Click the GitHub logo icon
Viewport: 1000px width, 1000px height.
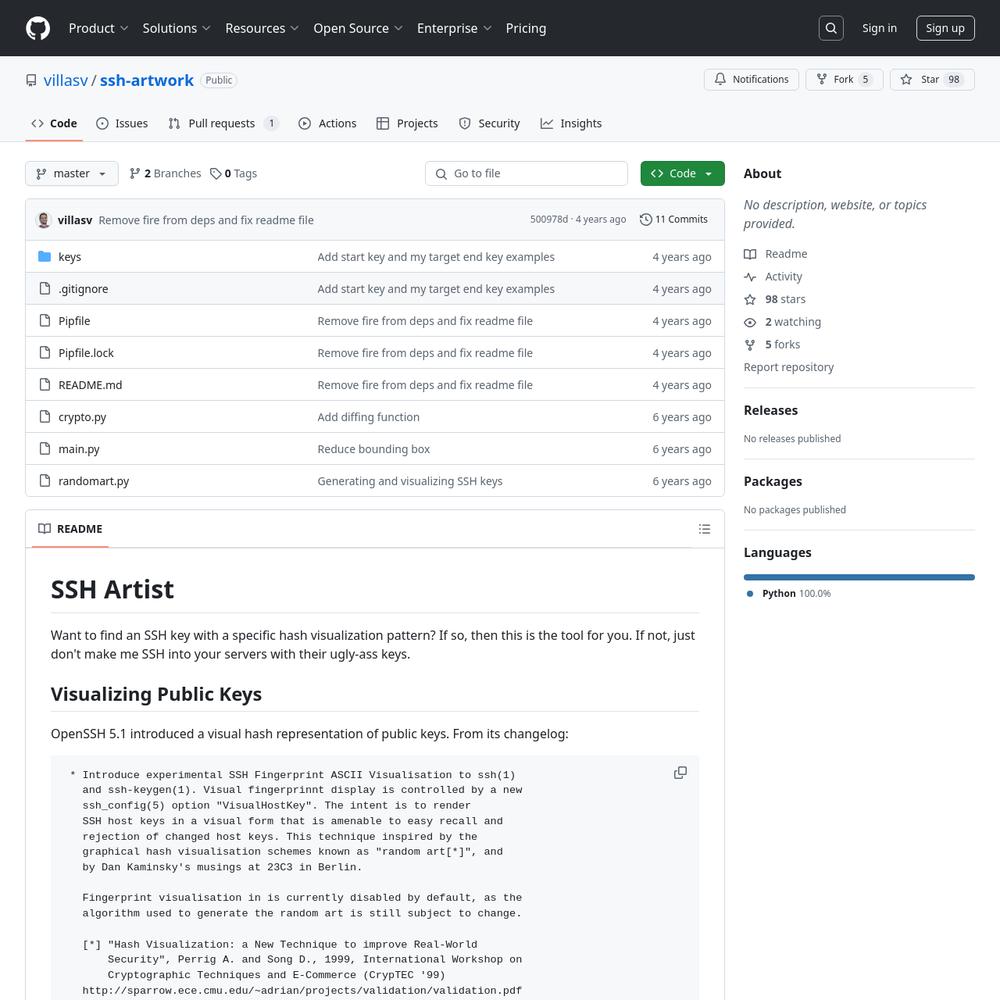coord(38,28)
